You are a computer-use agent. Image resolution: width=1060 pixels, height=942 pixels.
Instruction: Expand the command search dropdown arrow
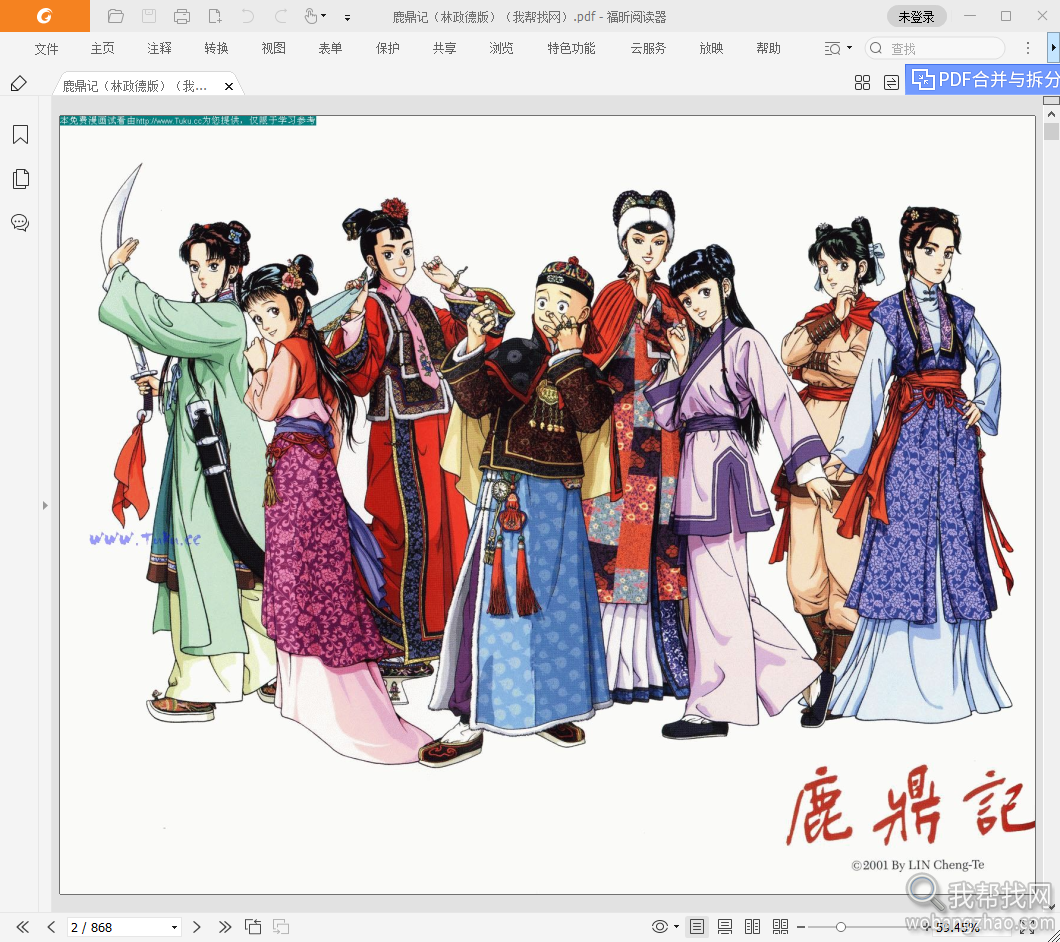pos(849,48)
